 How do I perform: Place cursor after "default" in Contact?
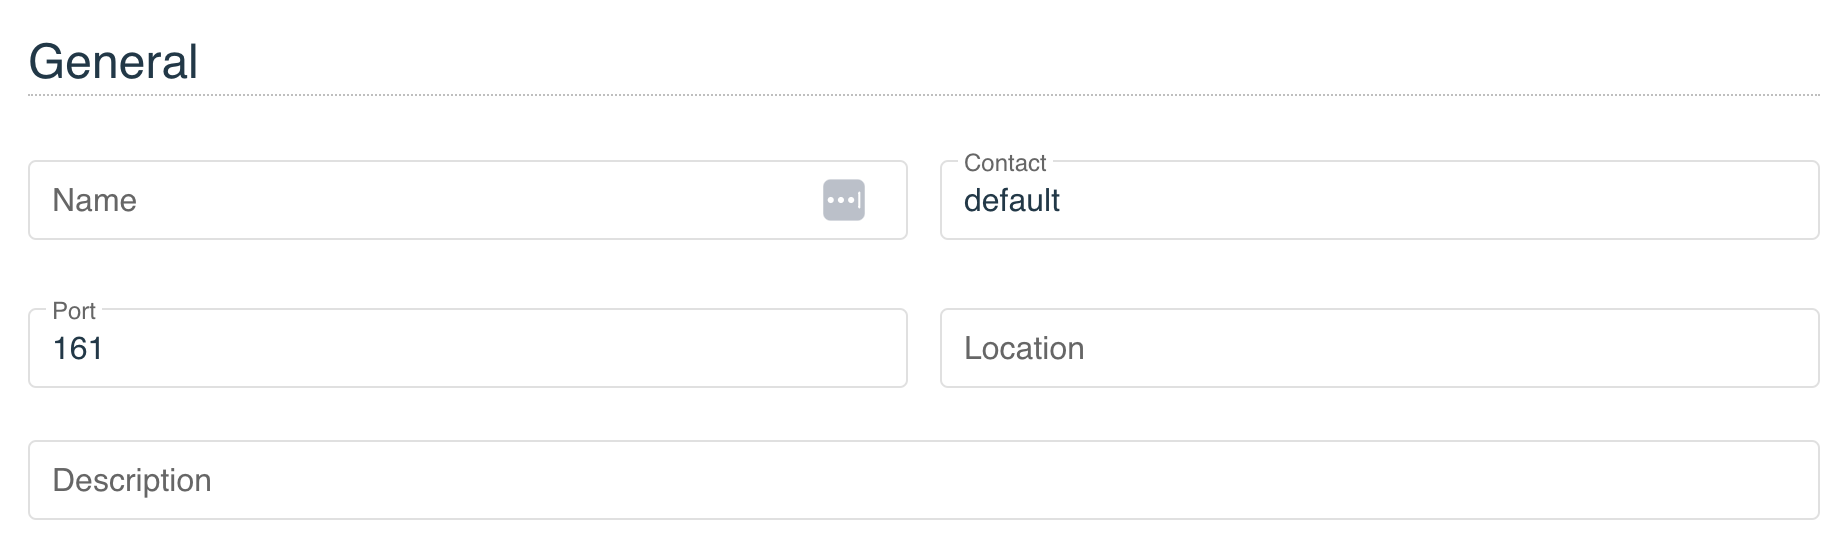click(1062, 200)
